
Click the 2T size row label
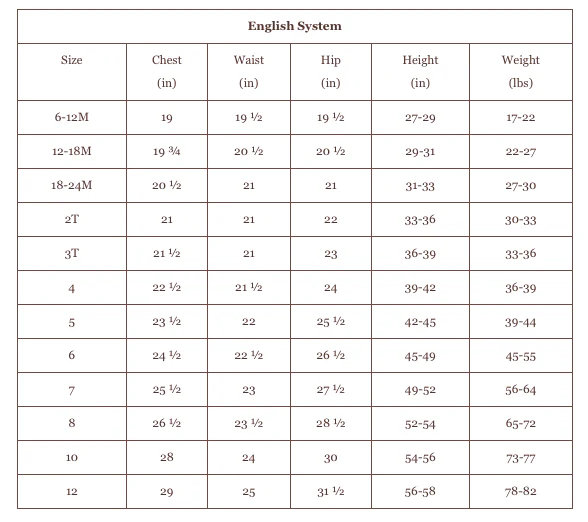click(72, 219)
